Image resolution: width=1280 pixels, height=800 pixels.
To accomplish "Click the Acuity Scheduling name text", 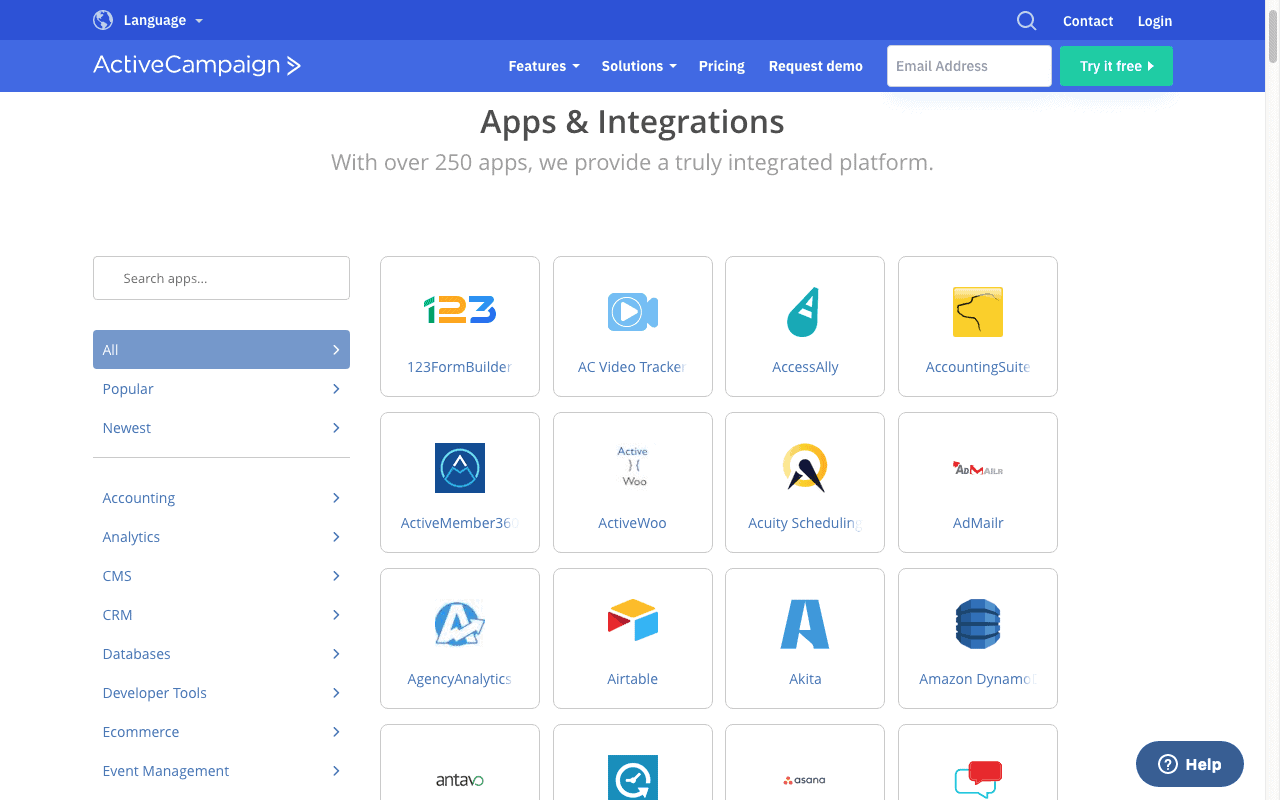I will (x=805, y=523).
